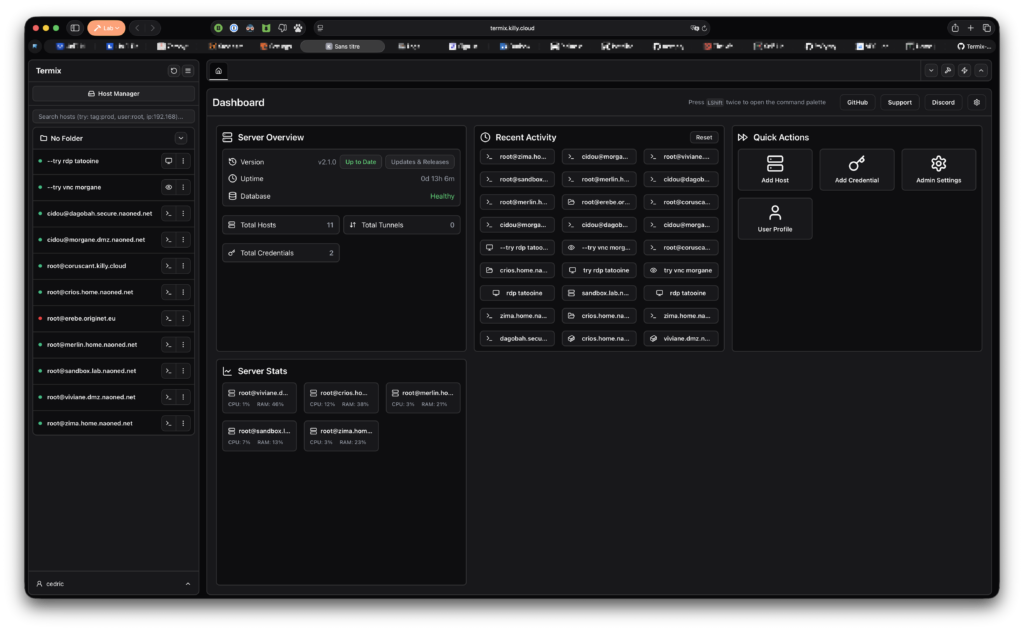Launch VNC viewer for try vnc morgane
The width and height of the screenshot is (1024, 631).
[x=169, y=187]
